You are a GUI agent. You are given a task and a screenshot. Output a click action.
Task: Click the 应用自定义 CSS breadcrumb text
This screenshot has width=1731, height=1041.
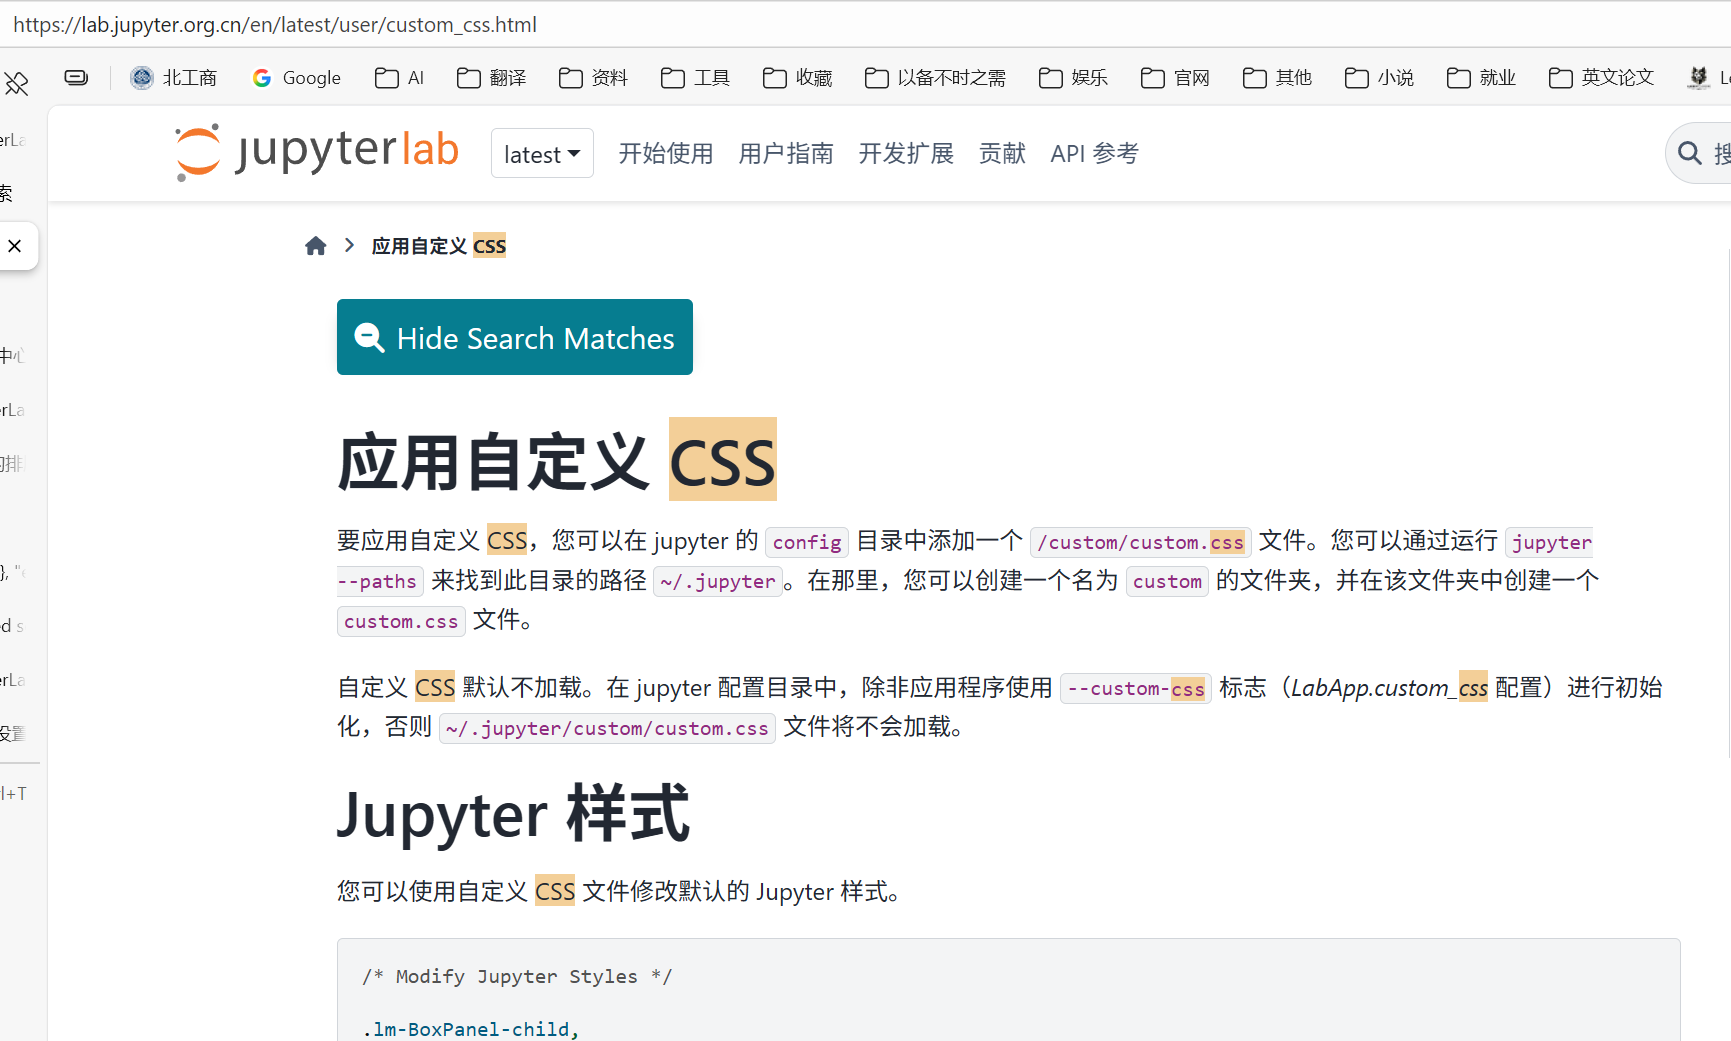click(x=439, y=246)
